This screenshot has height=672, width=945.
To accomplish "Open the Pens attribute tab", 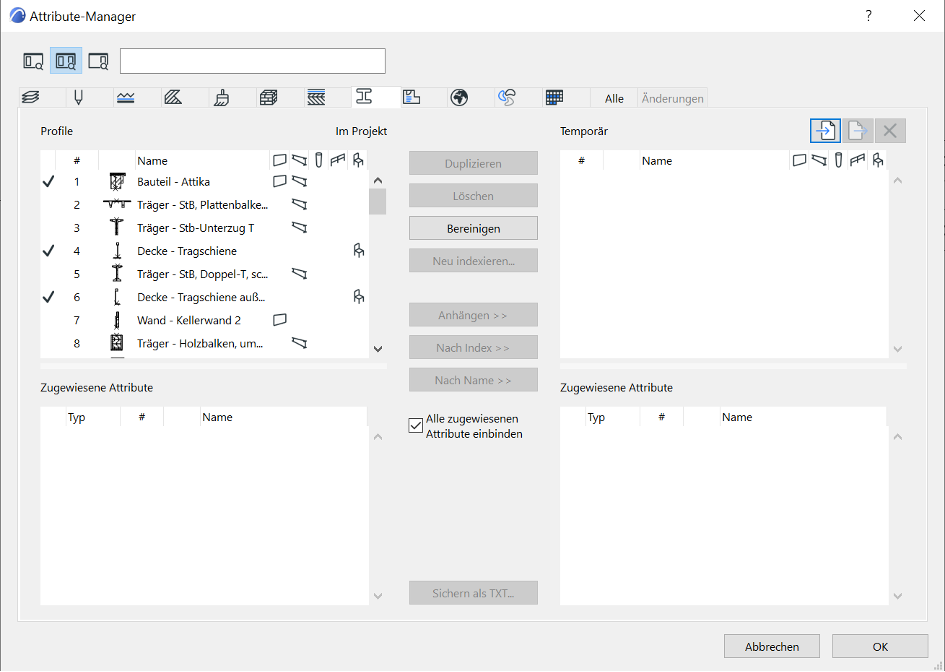I will point(78,98).
